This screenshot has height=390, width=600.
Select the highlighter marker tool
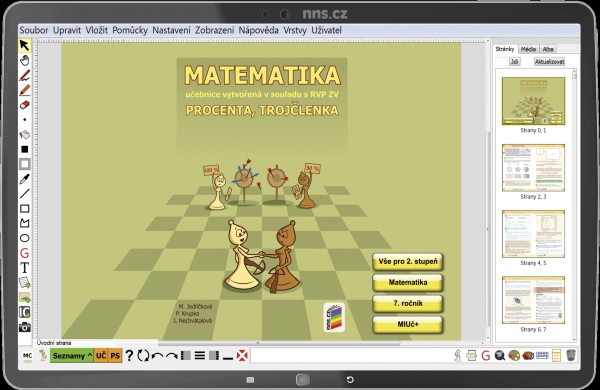(24, 90)
